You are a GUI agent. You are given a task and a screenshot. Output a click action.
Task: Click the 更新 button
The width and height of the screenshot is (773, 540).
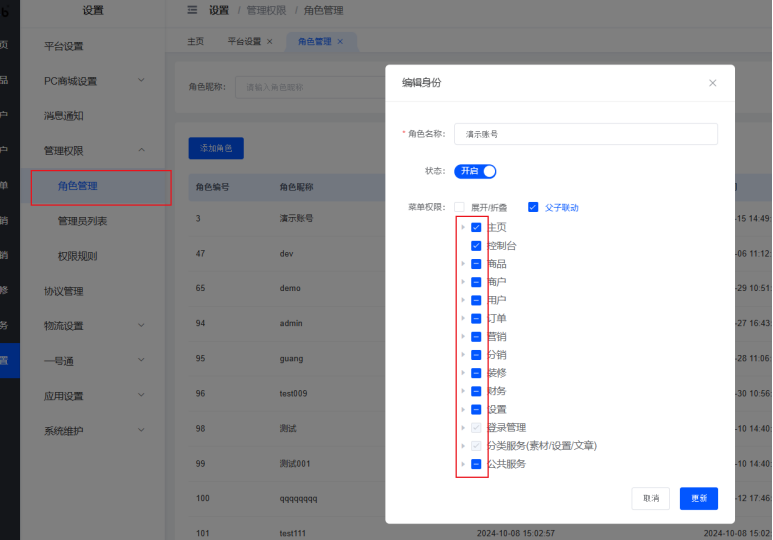[699, 498]
